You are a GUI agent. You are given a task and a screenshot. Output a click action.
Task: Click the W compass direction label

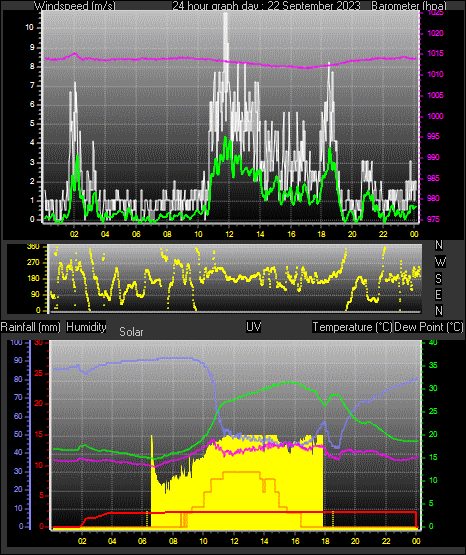click(x=440, y=262)
